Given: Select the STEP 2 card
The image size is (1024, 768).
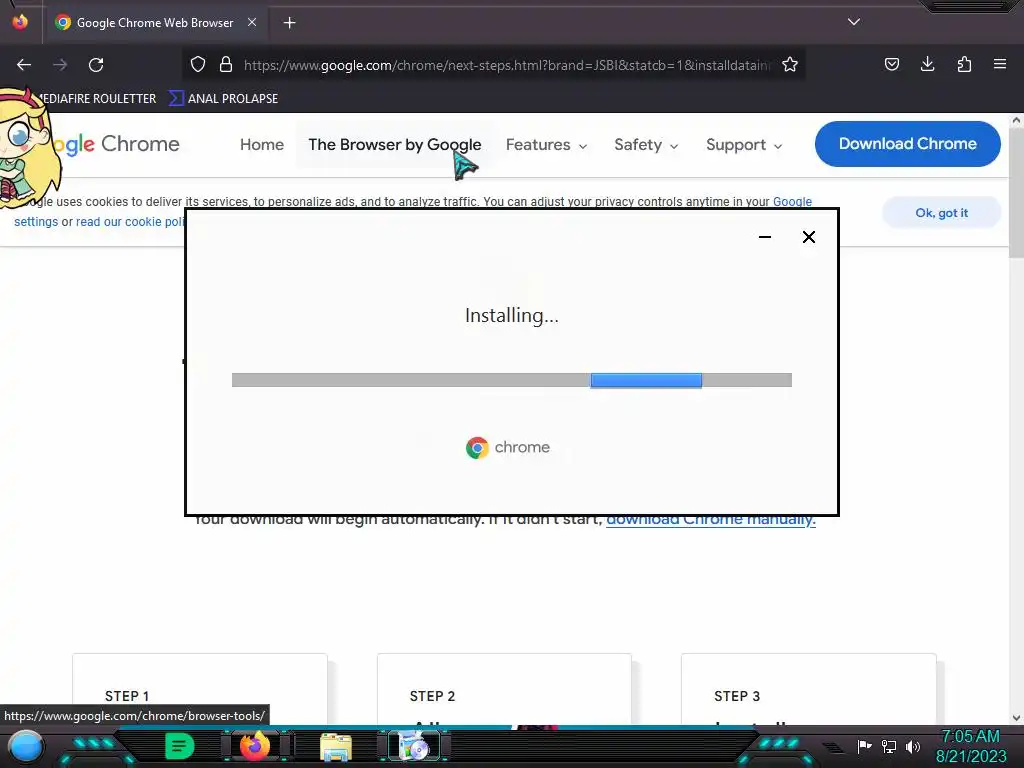Looking at the screenshot, I should click(x=504, y=689).
